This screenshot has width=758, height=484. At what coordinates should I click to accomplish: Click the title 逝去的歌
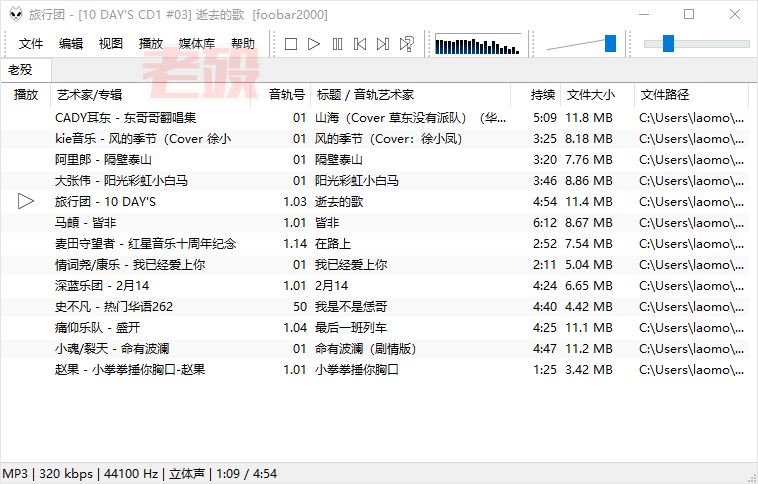339,202
